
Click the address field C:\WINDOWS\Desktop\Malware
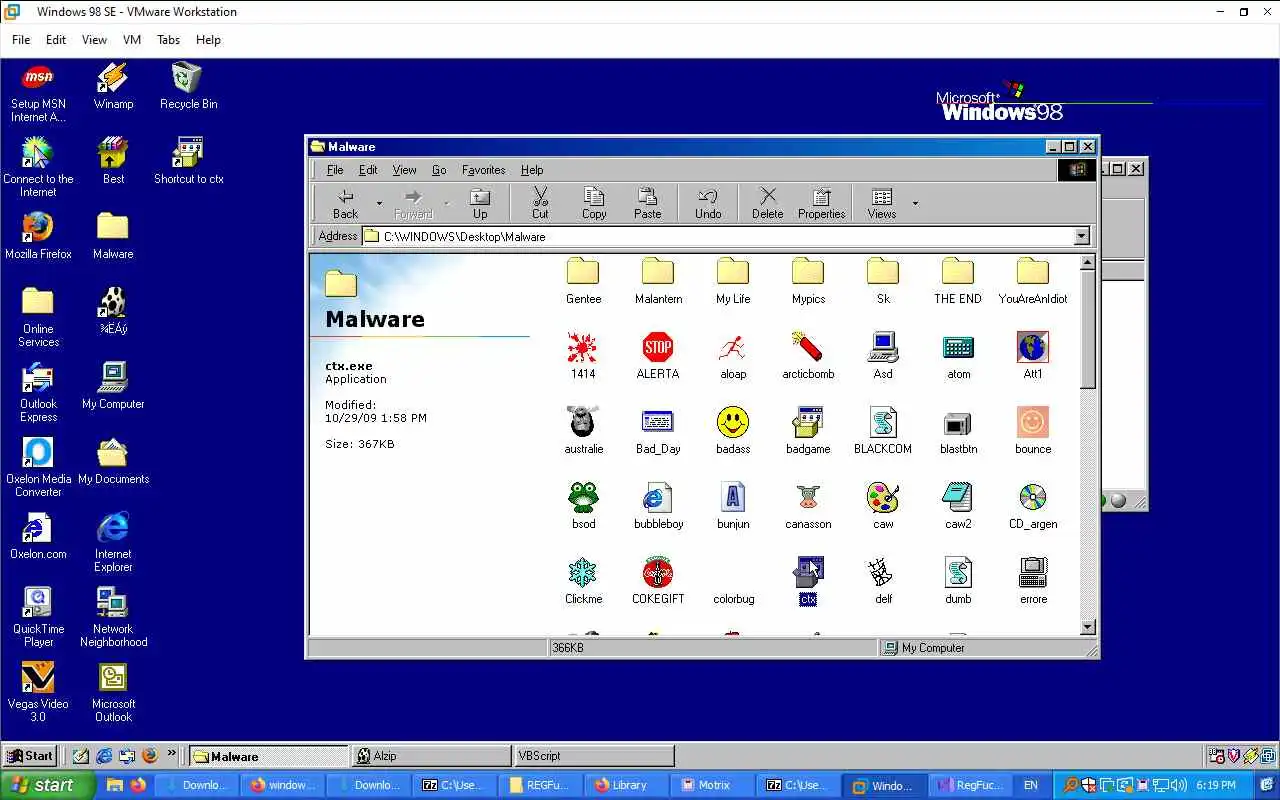click(717, 237)
